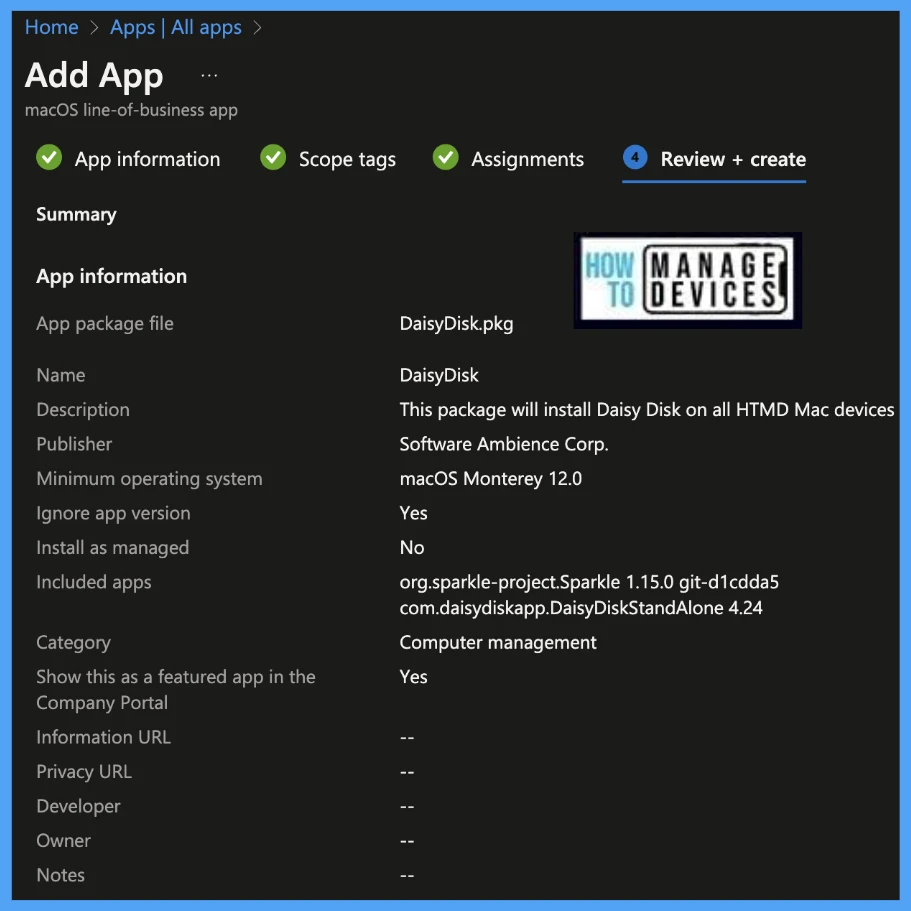Viewport: 911px width, 911px height.
Task: Click the green check icon for App information
Action: click(49, 157)
